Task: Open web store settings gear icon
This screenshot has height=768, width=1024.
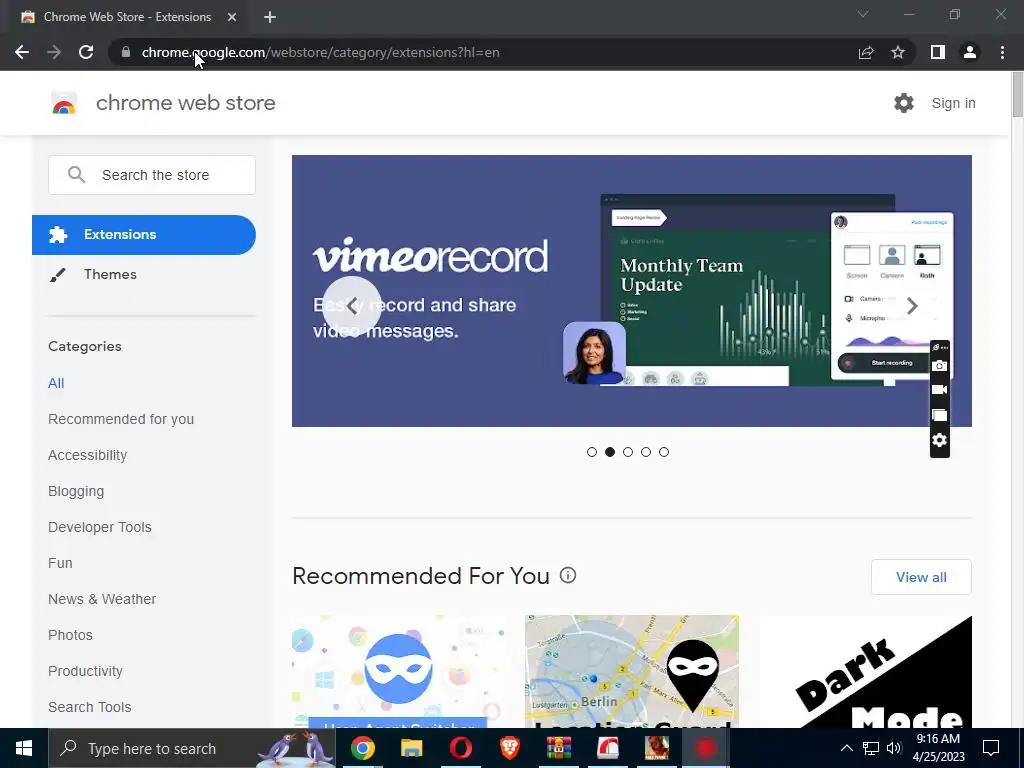Action: coord(904,103)
